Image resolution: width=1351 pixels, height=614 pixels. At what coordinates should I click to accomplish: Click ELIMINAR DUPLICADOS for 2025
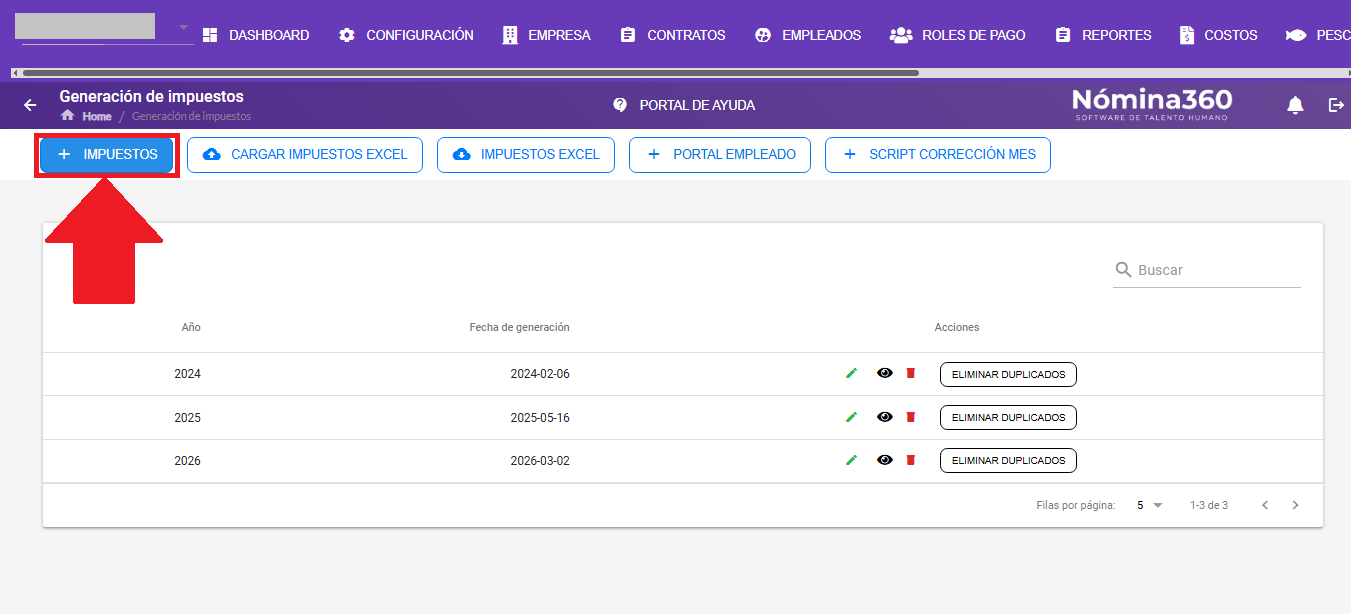point(1008,417)
